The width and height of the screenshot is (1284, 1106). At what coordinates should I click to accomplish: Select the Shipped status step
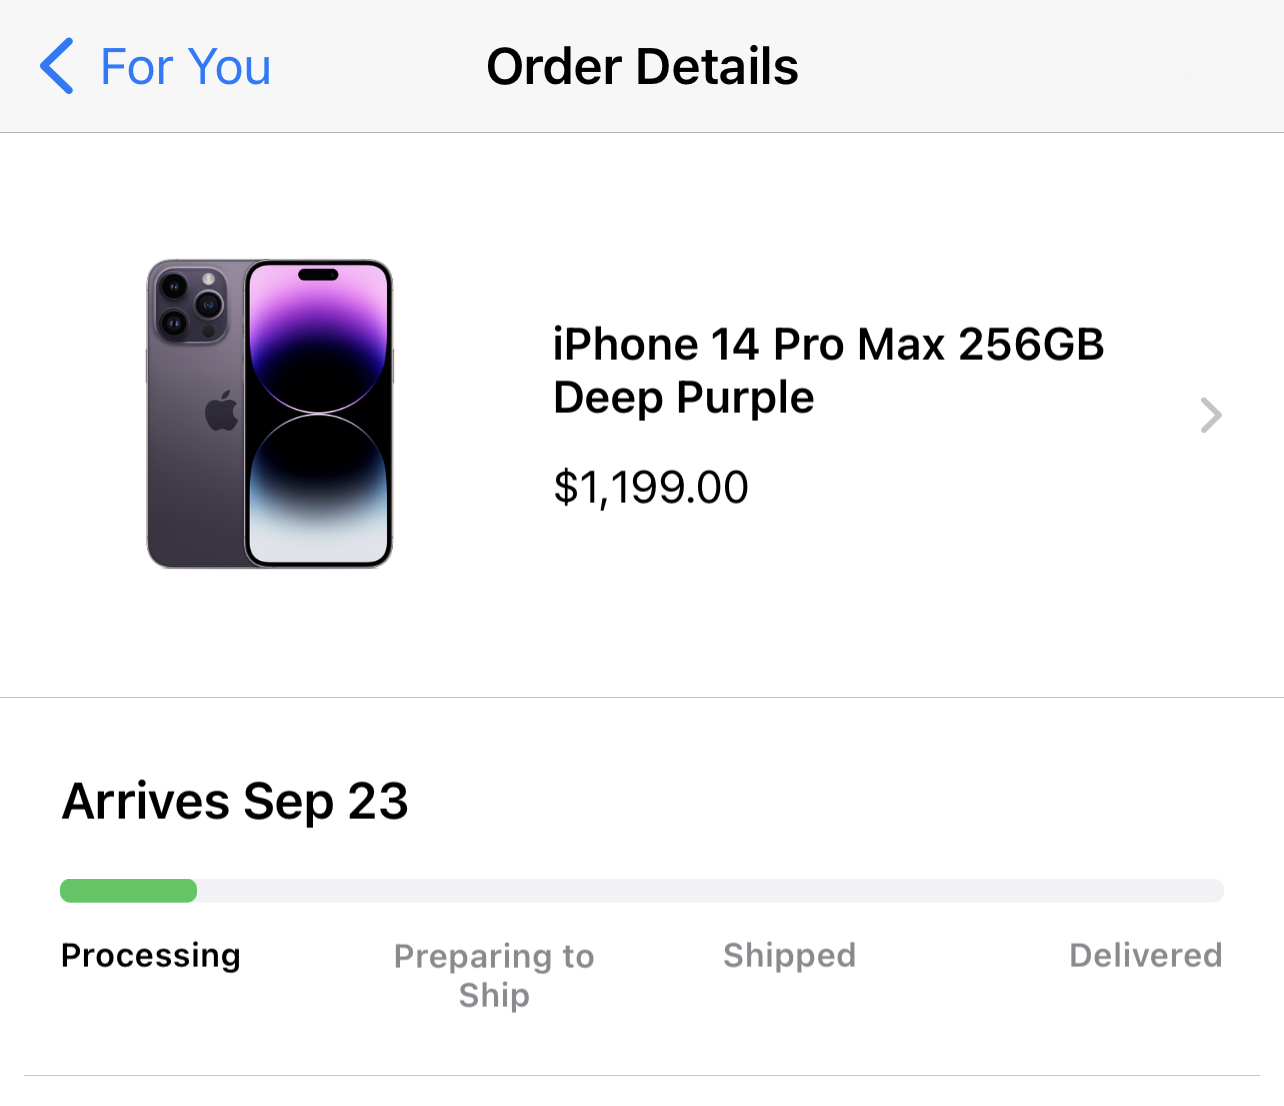(789, 956)
